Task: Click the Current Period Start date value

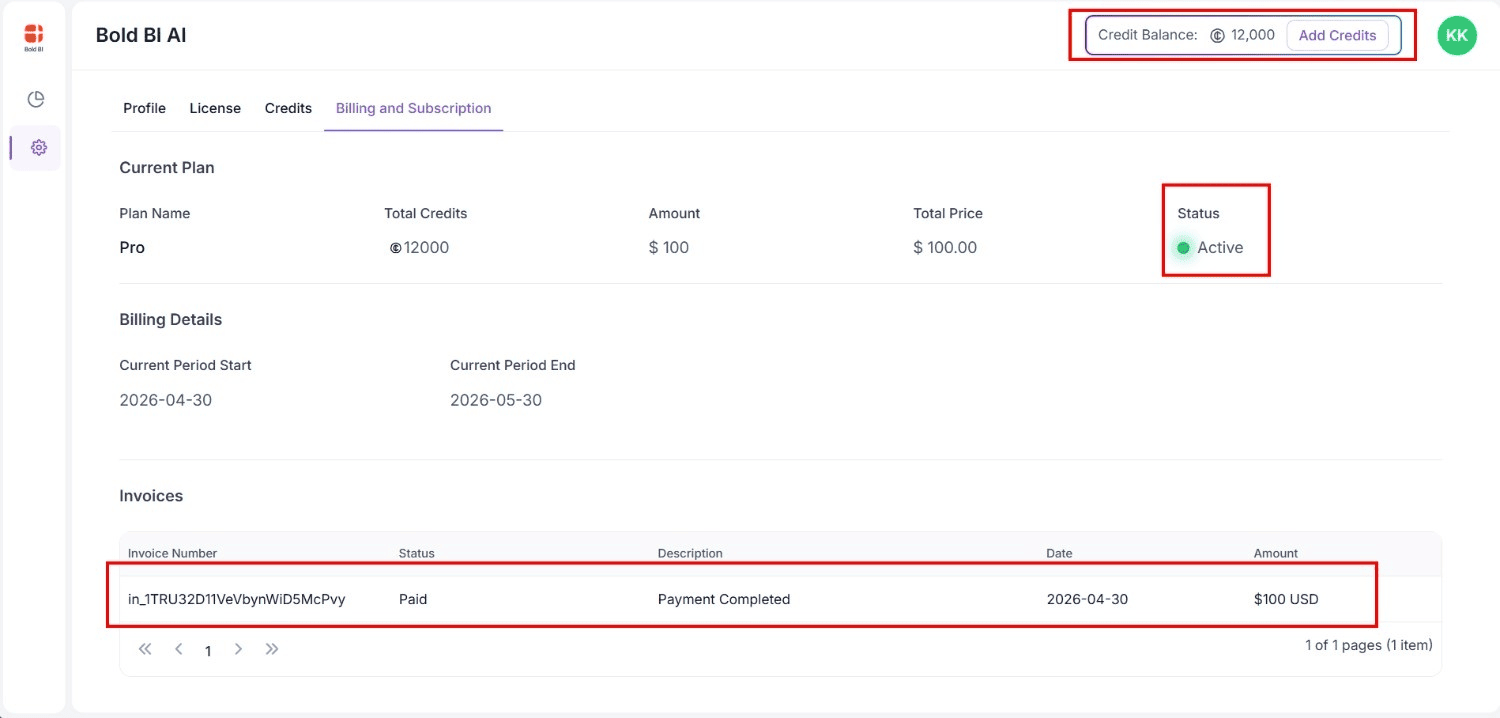Action: (x=166, y=400)
